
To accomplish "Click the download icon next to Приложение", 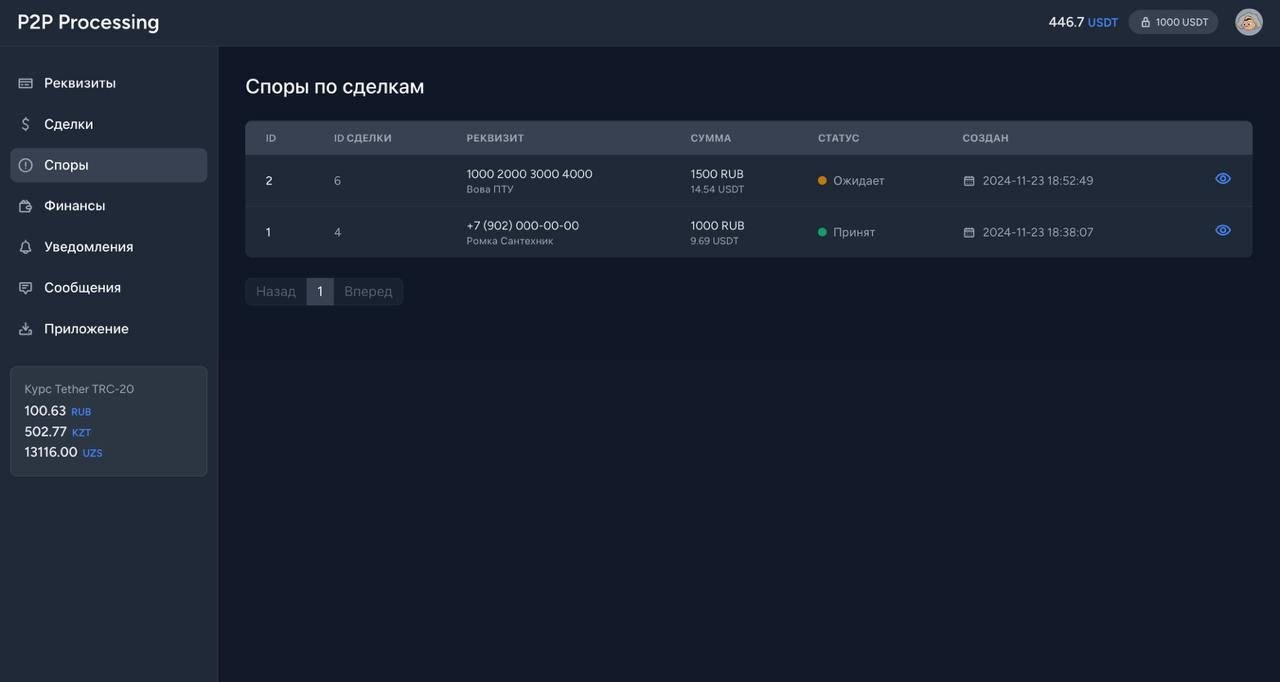I will tap(26, 329).
